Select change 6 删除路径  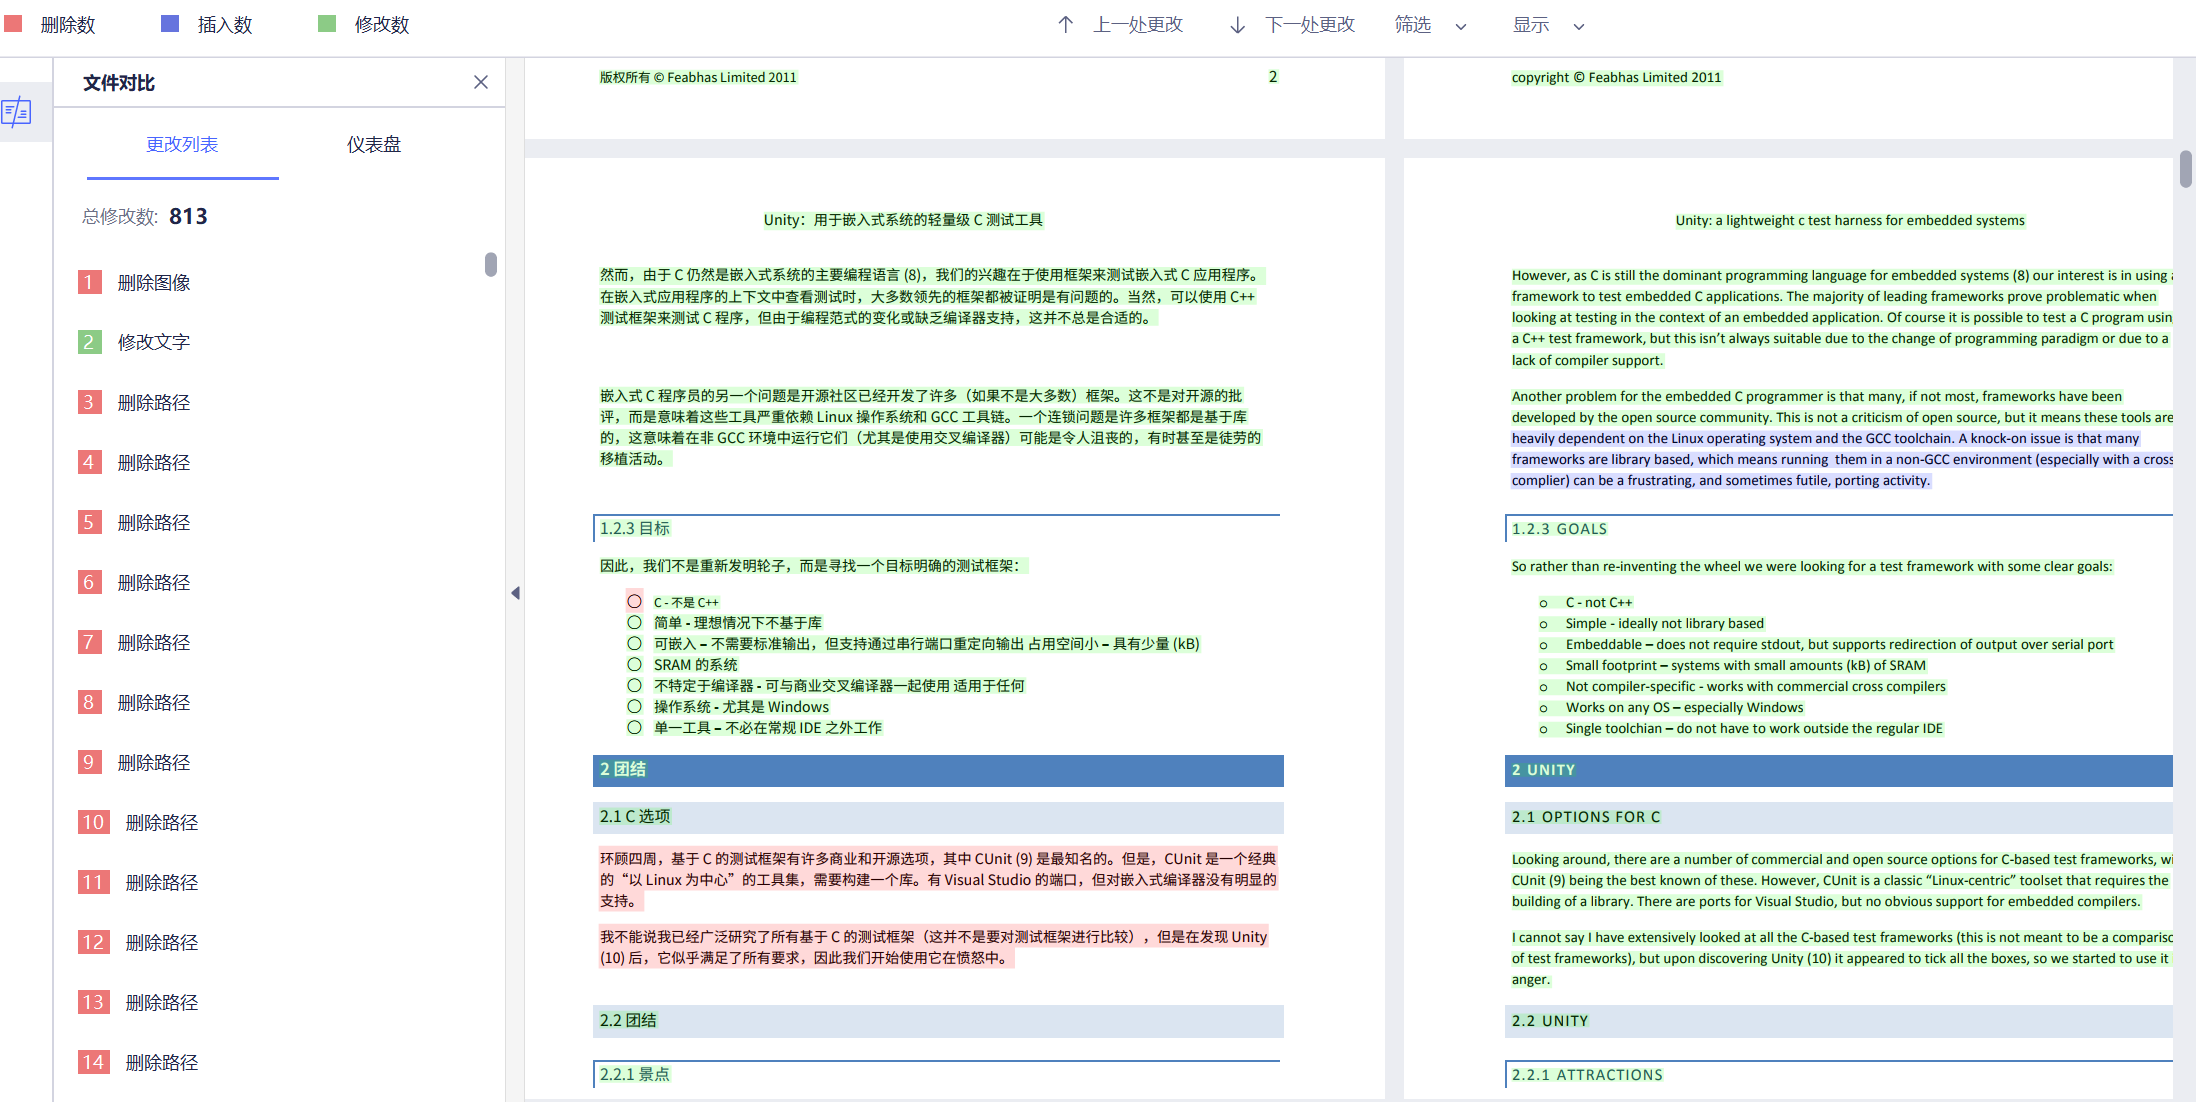(135, 582)
